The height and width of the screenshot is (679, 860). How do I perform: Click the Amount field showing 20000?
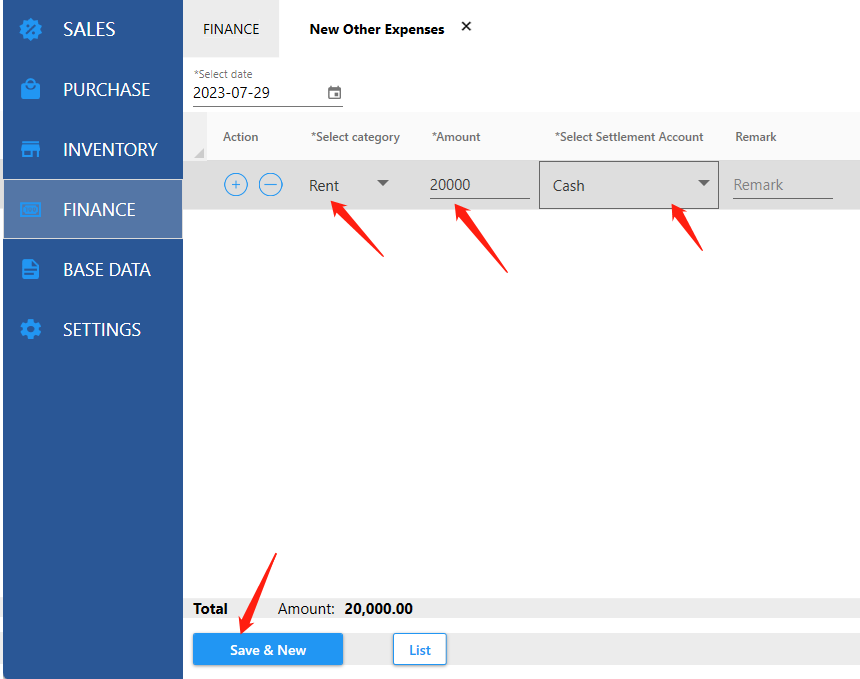coord(479,185)
